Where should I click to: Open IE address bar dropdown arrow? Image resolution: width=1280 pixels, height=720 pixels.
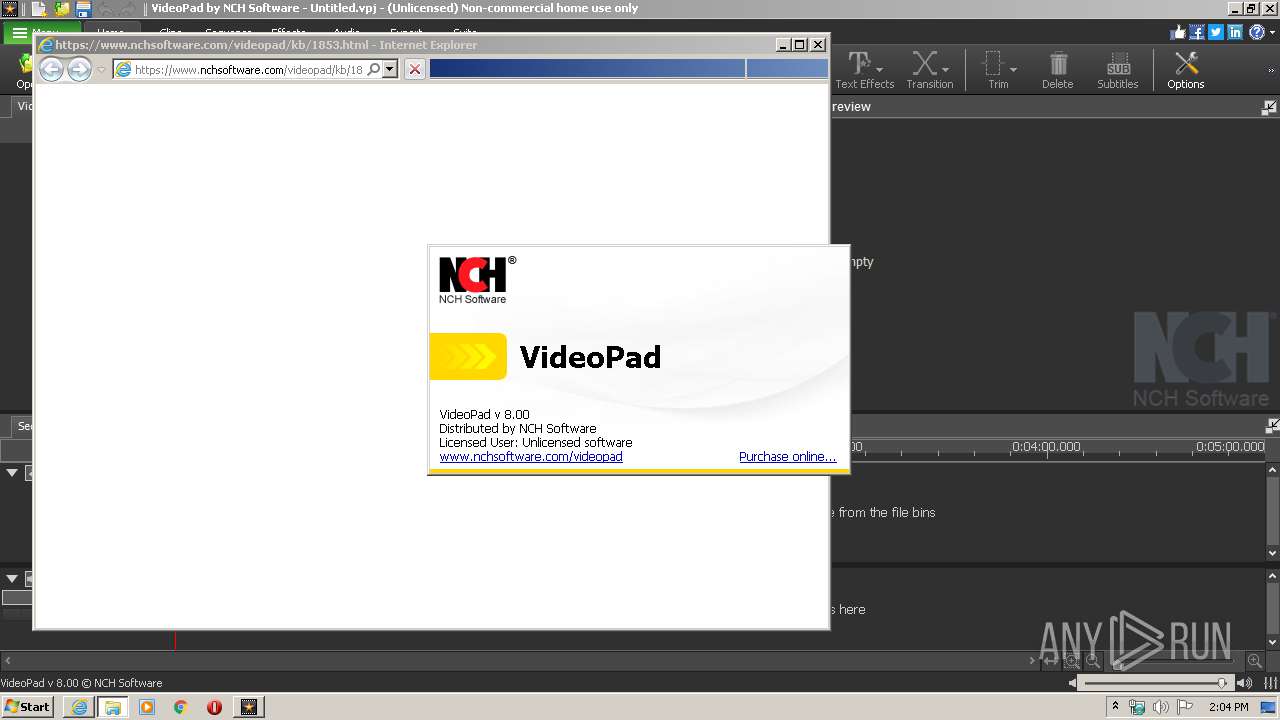[x=390, y=69]
